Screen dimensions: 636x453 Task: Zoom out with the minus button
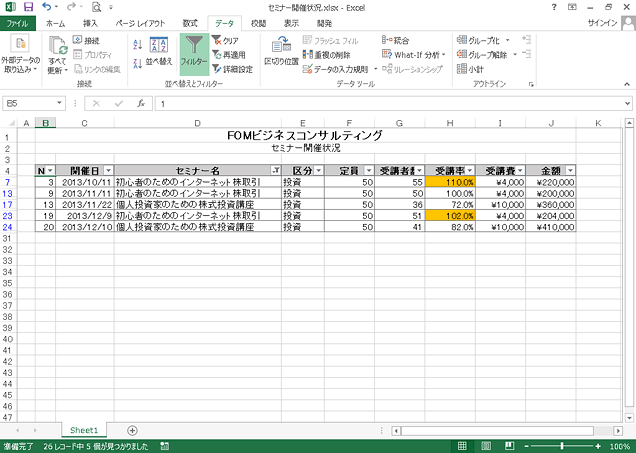526,447
